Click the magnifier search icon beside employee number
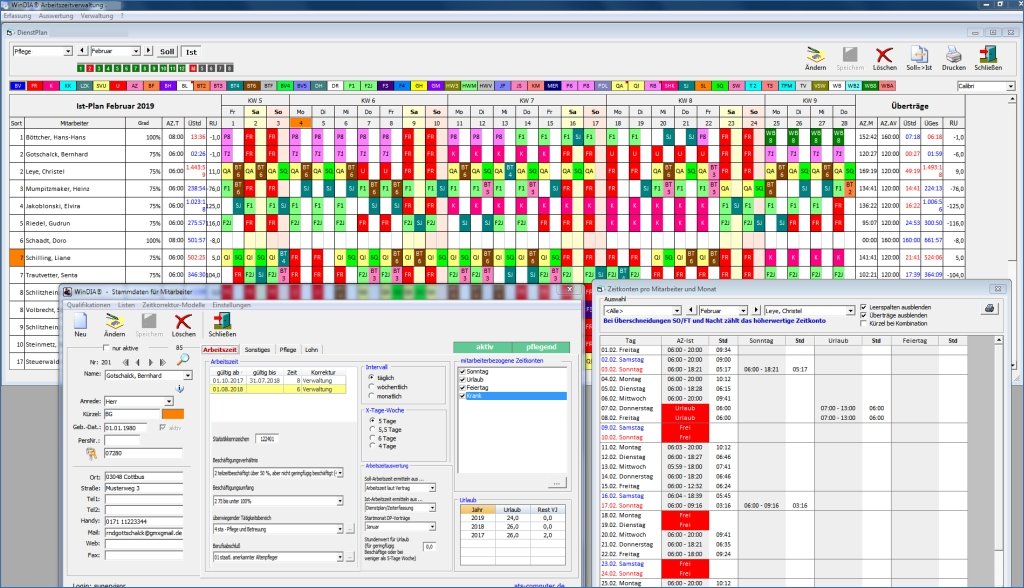The image size is (1024, 588). 184,359
